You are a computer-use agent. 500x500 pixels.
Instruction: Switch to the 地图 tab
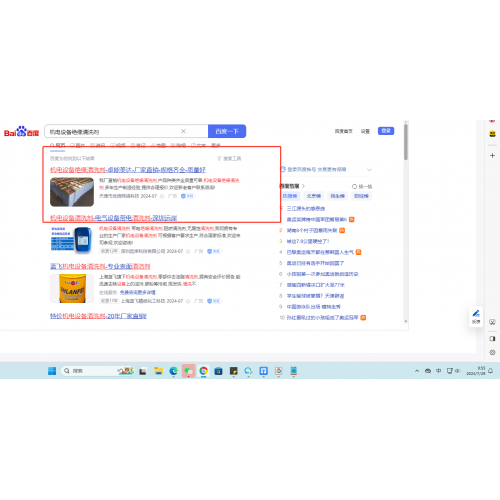click(x=158, y=145)
